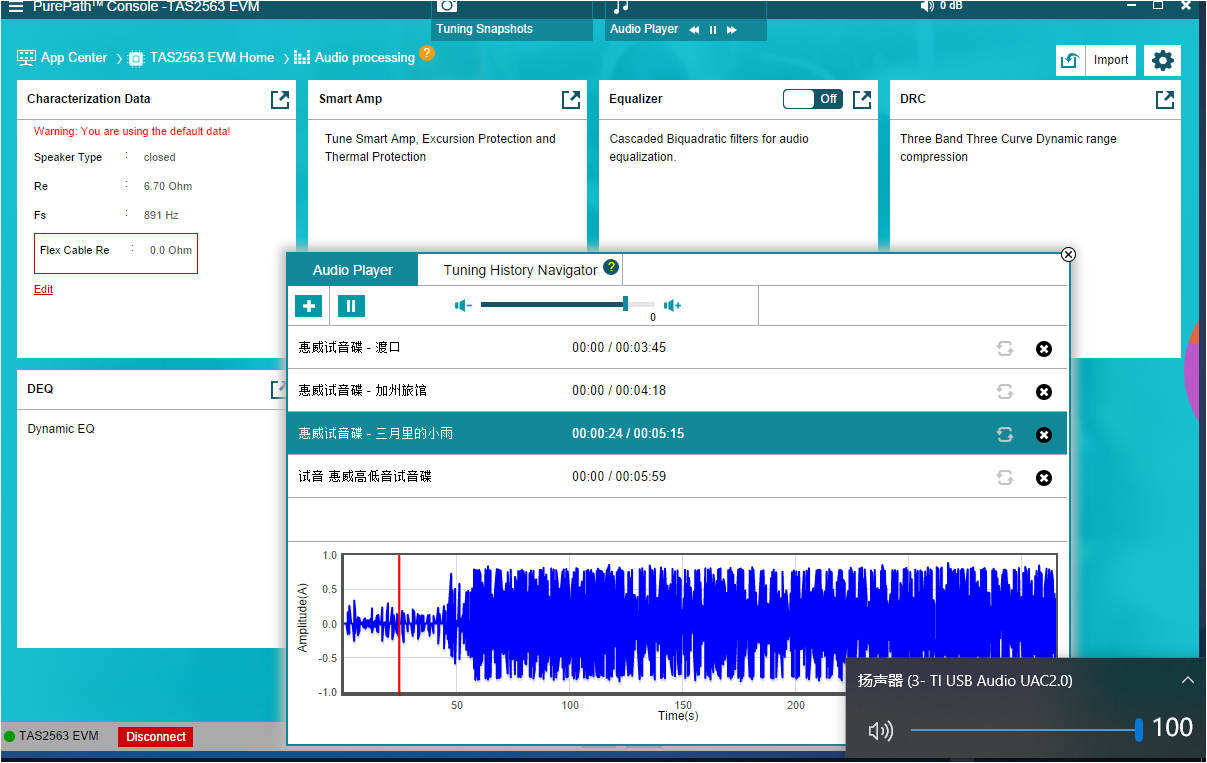This screenshot has width=1207, height=763.
Task: Open DEQ panel pop-out icon
Action: [x=280, y=389]
